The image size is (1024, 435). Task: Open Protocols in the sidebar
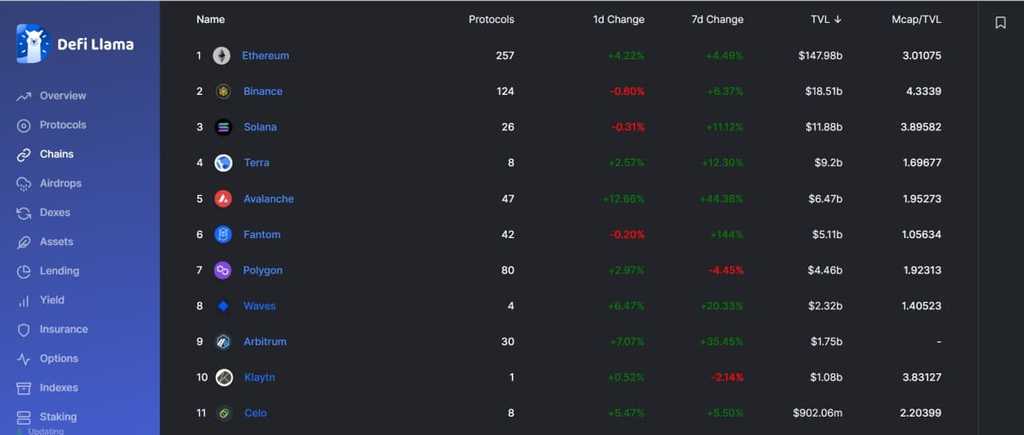(62, 125)
